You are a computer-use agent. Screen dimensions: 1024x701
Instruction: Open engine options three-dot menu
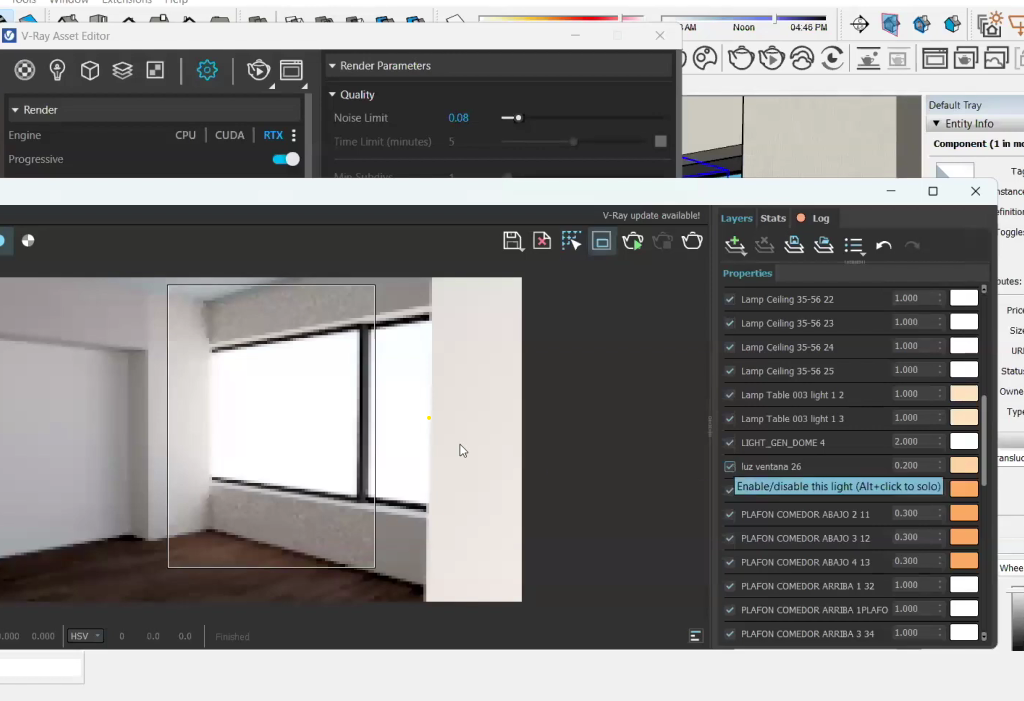pos(294,135)
